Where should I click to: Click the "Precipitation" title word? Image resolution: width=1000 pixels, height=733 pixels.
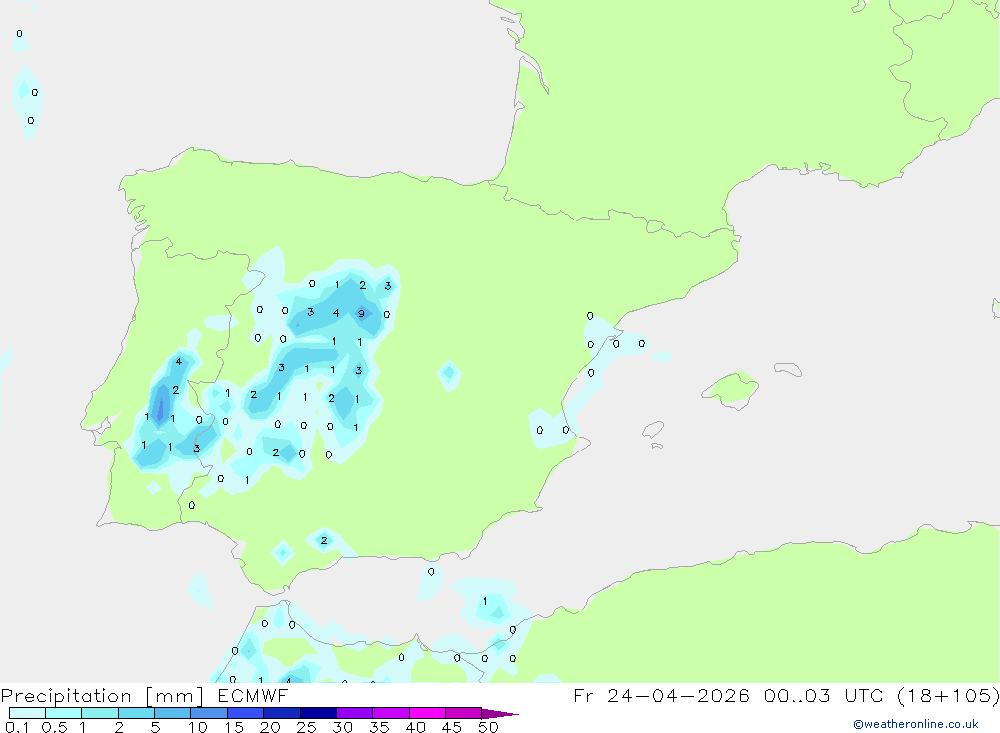point(66,696)
